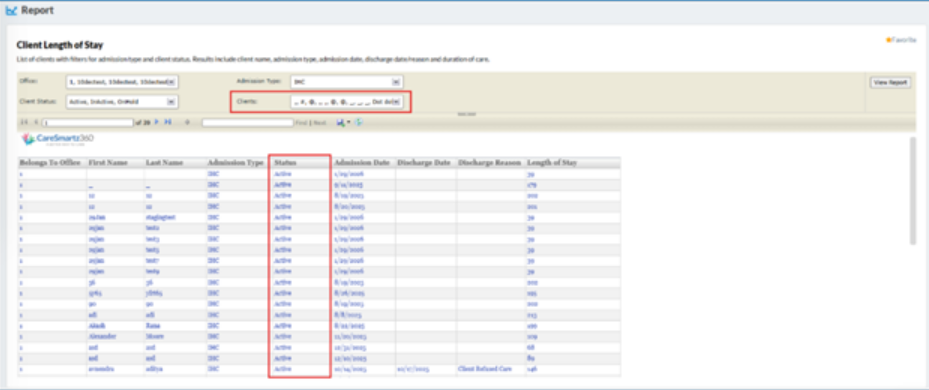The image size is (929, 390).
Task: Click the Find text search field
Action: click(x=248, y=123)
